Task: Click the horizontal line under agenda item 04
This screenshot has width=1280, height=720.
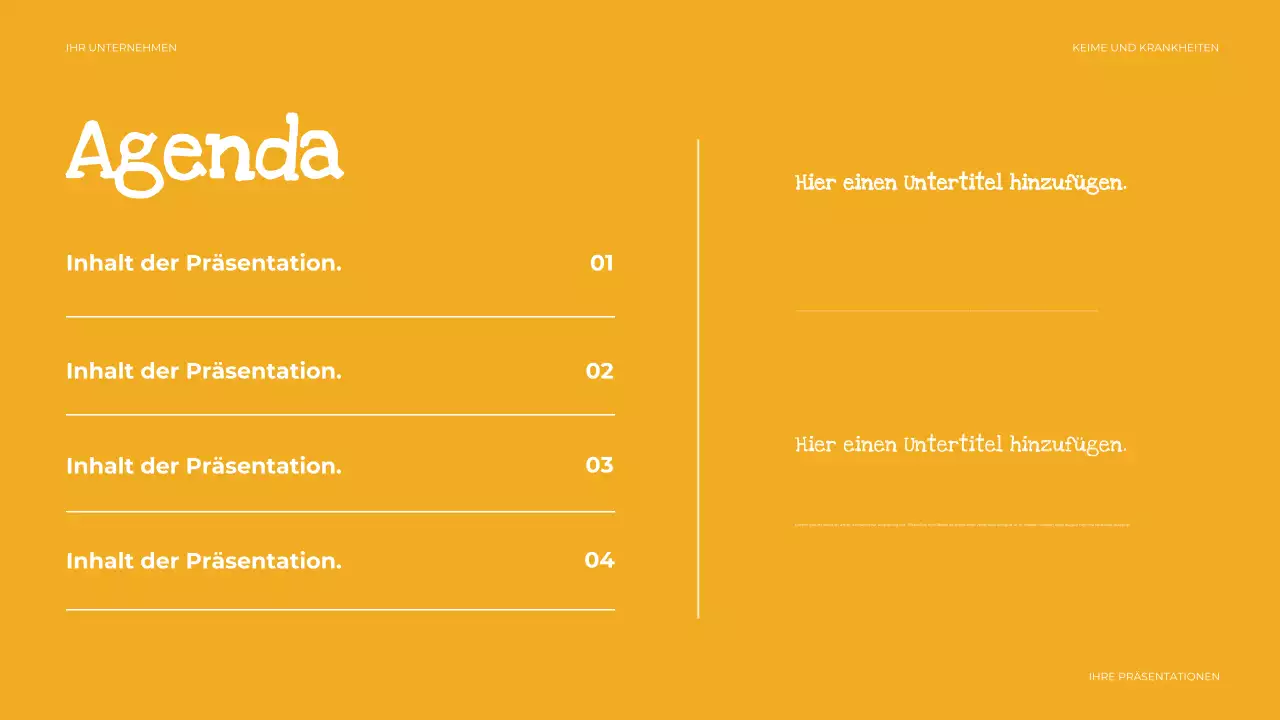Action: coord(340,610)
